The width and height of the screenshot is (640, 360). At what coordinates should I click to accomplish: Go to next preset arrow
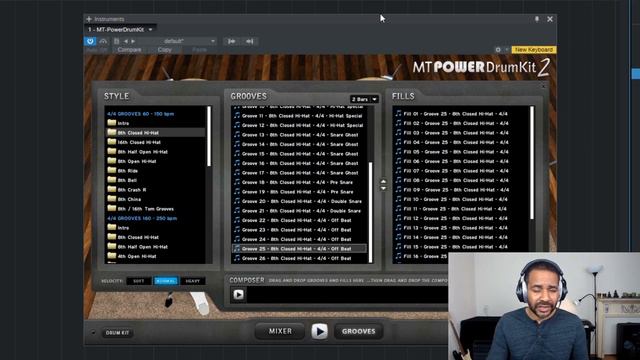click(133, 41)
